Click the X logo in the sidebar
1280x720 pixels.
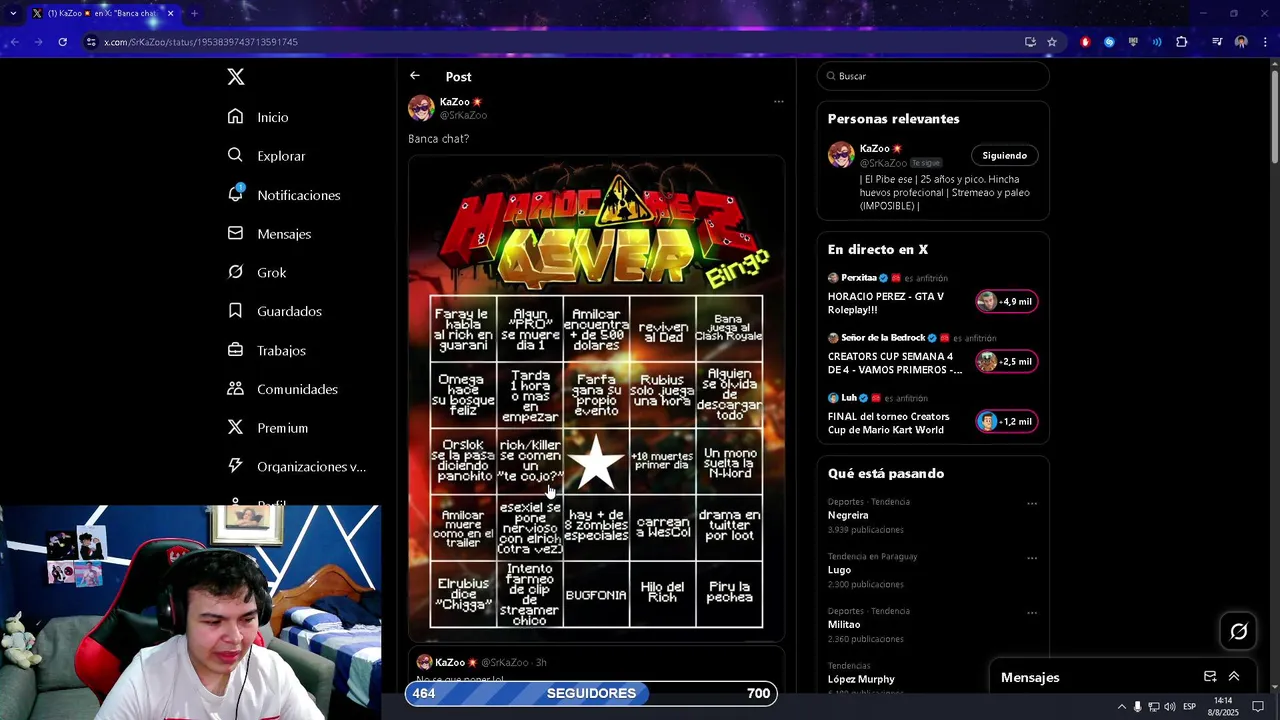click(x=236, y=77)
